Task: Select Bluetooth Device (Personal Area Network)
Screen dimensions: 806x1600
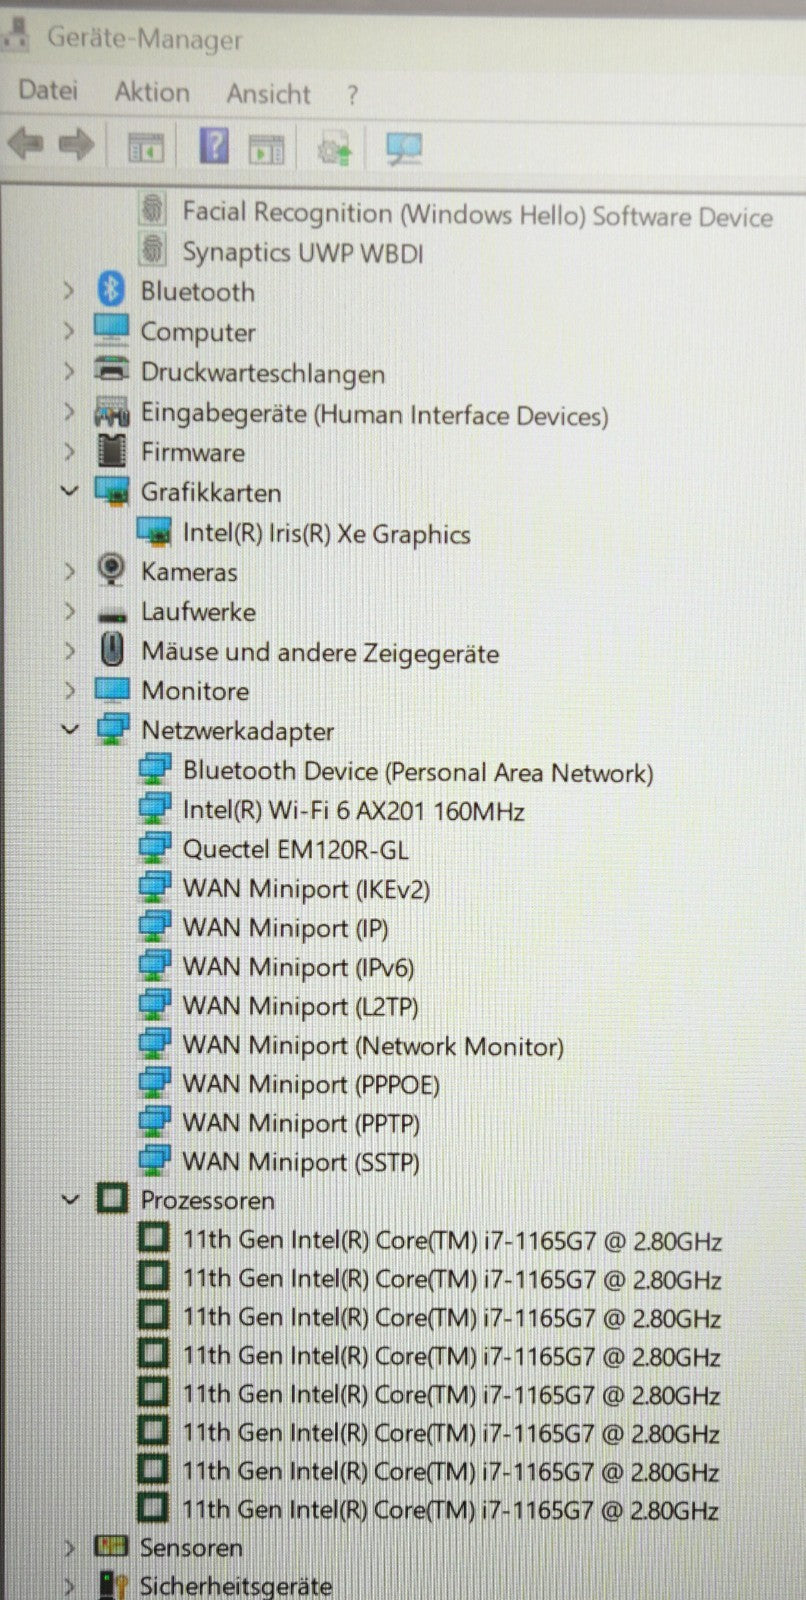Action: tap(417, 771)
